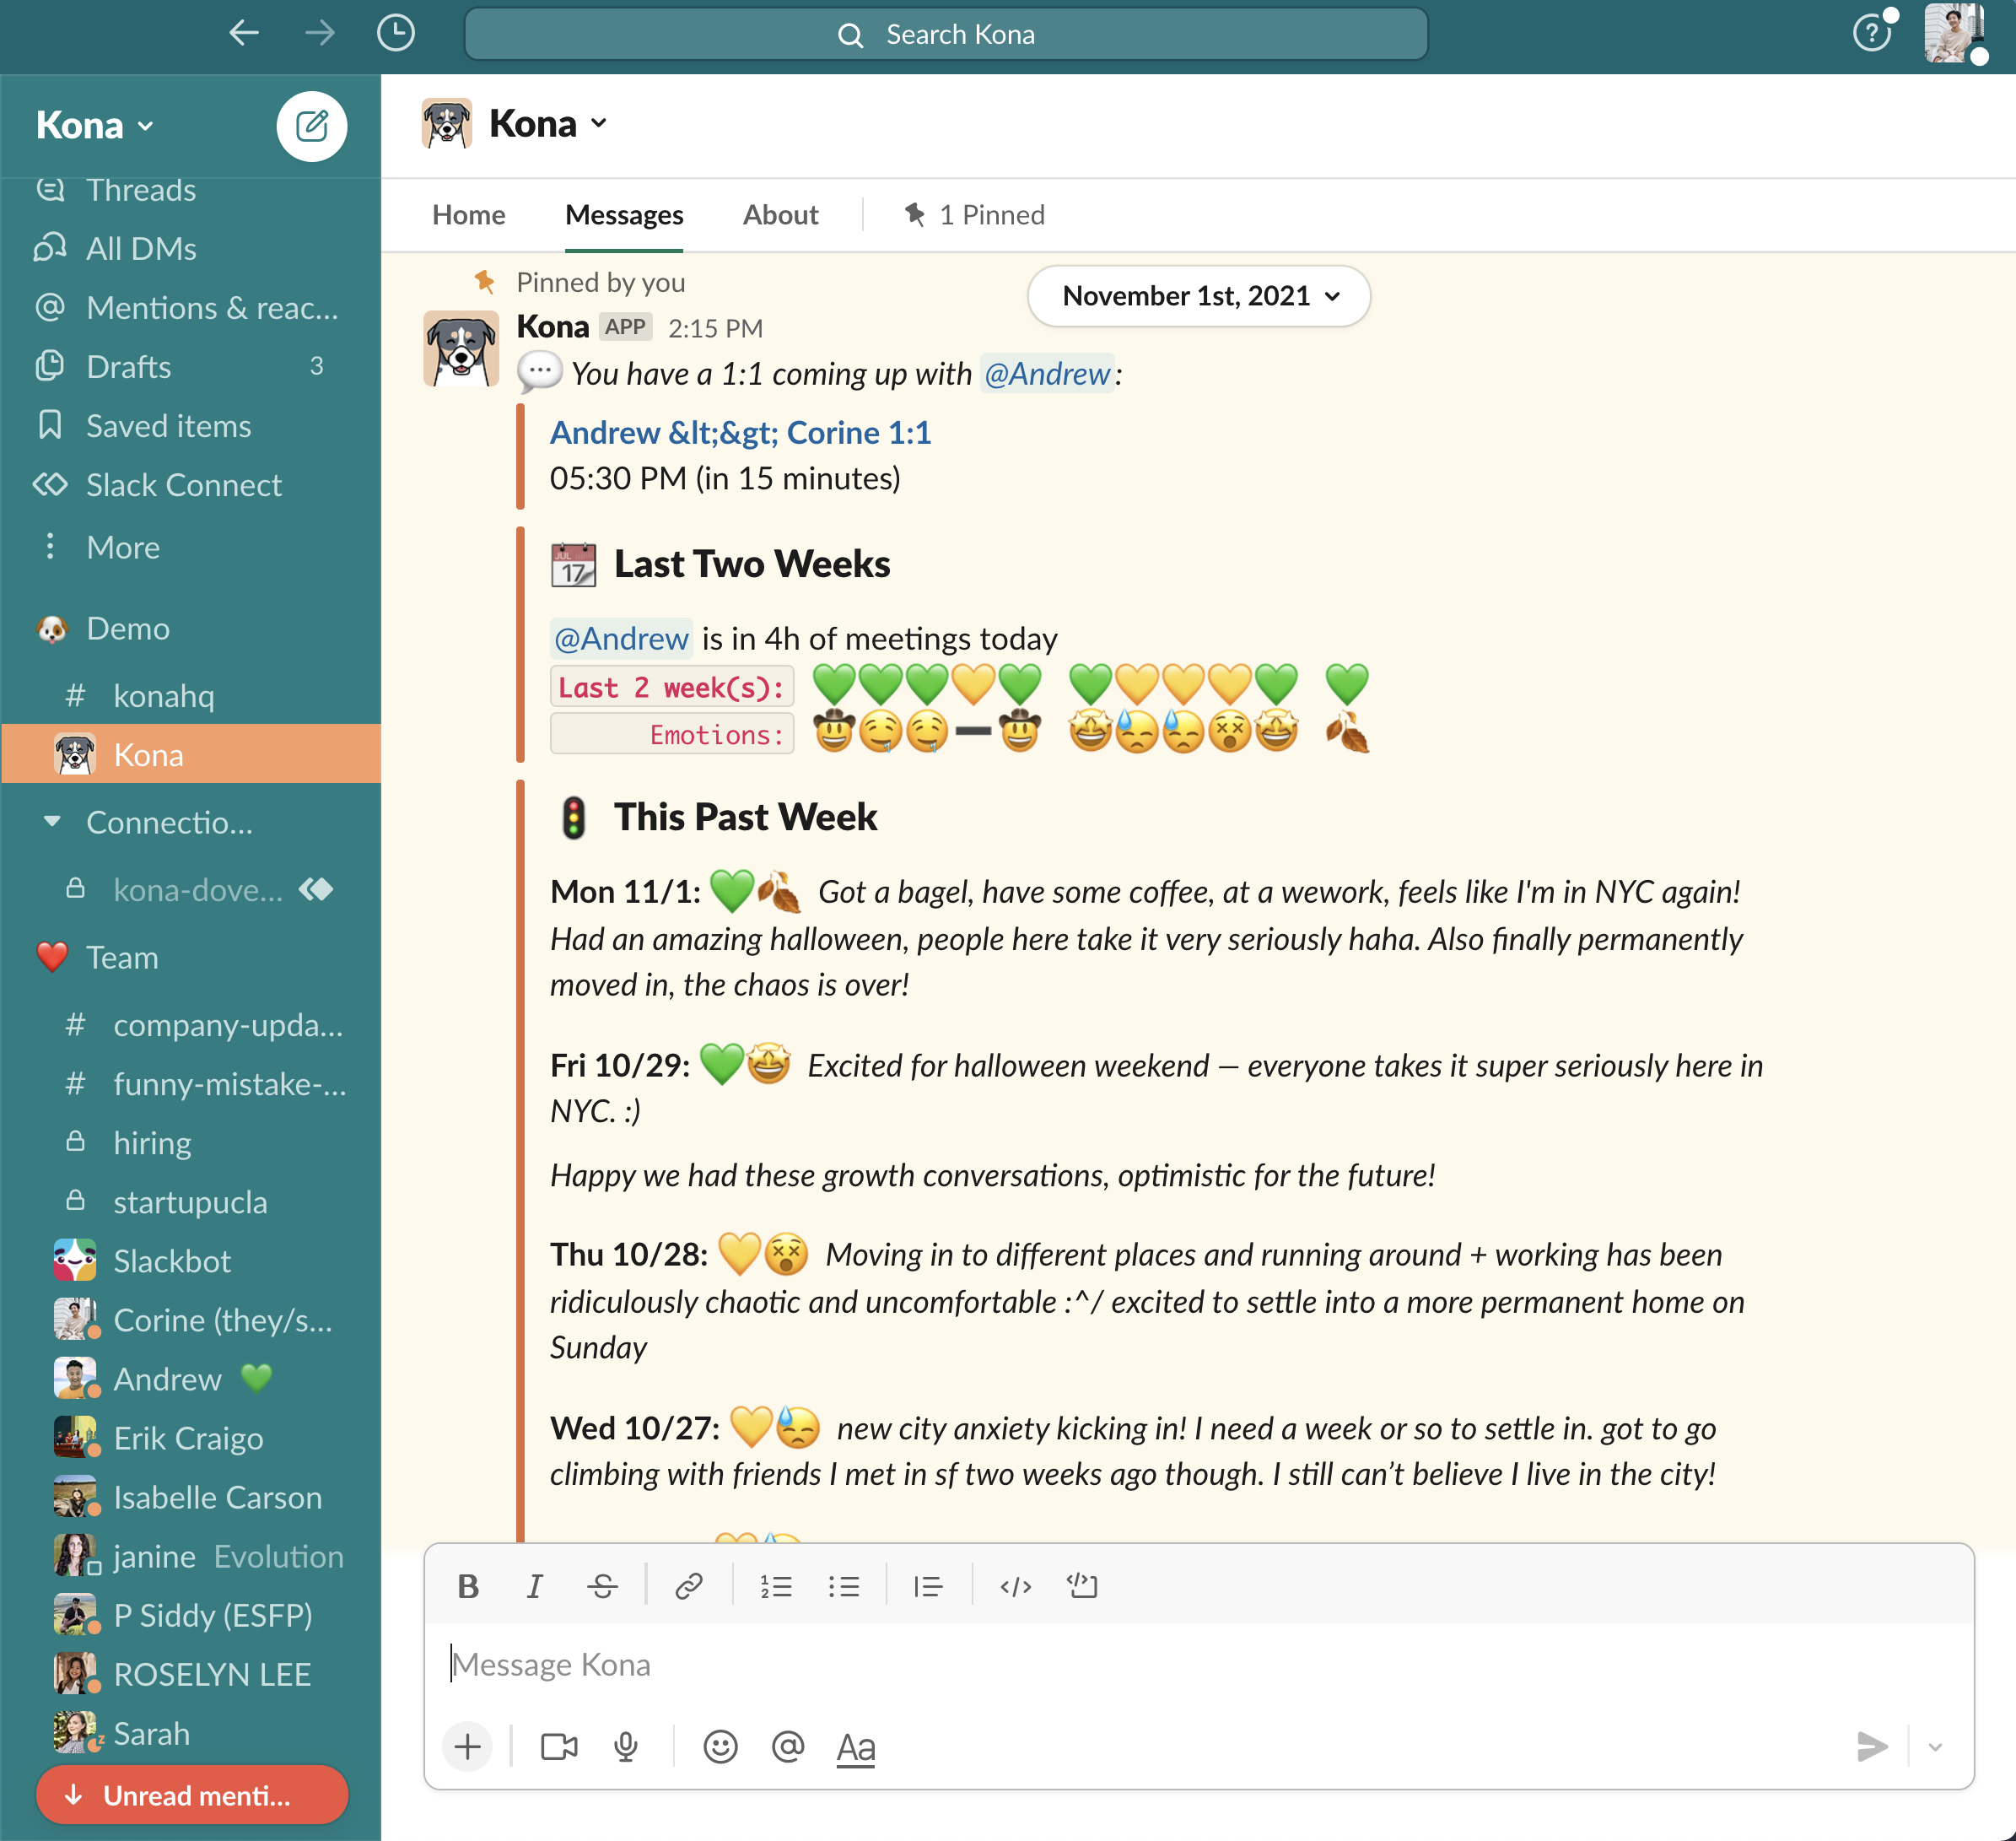Apply strikethrough formatting

pyautogui.click(x=602, y=1586)
